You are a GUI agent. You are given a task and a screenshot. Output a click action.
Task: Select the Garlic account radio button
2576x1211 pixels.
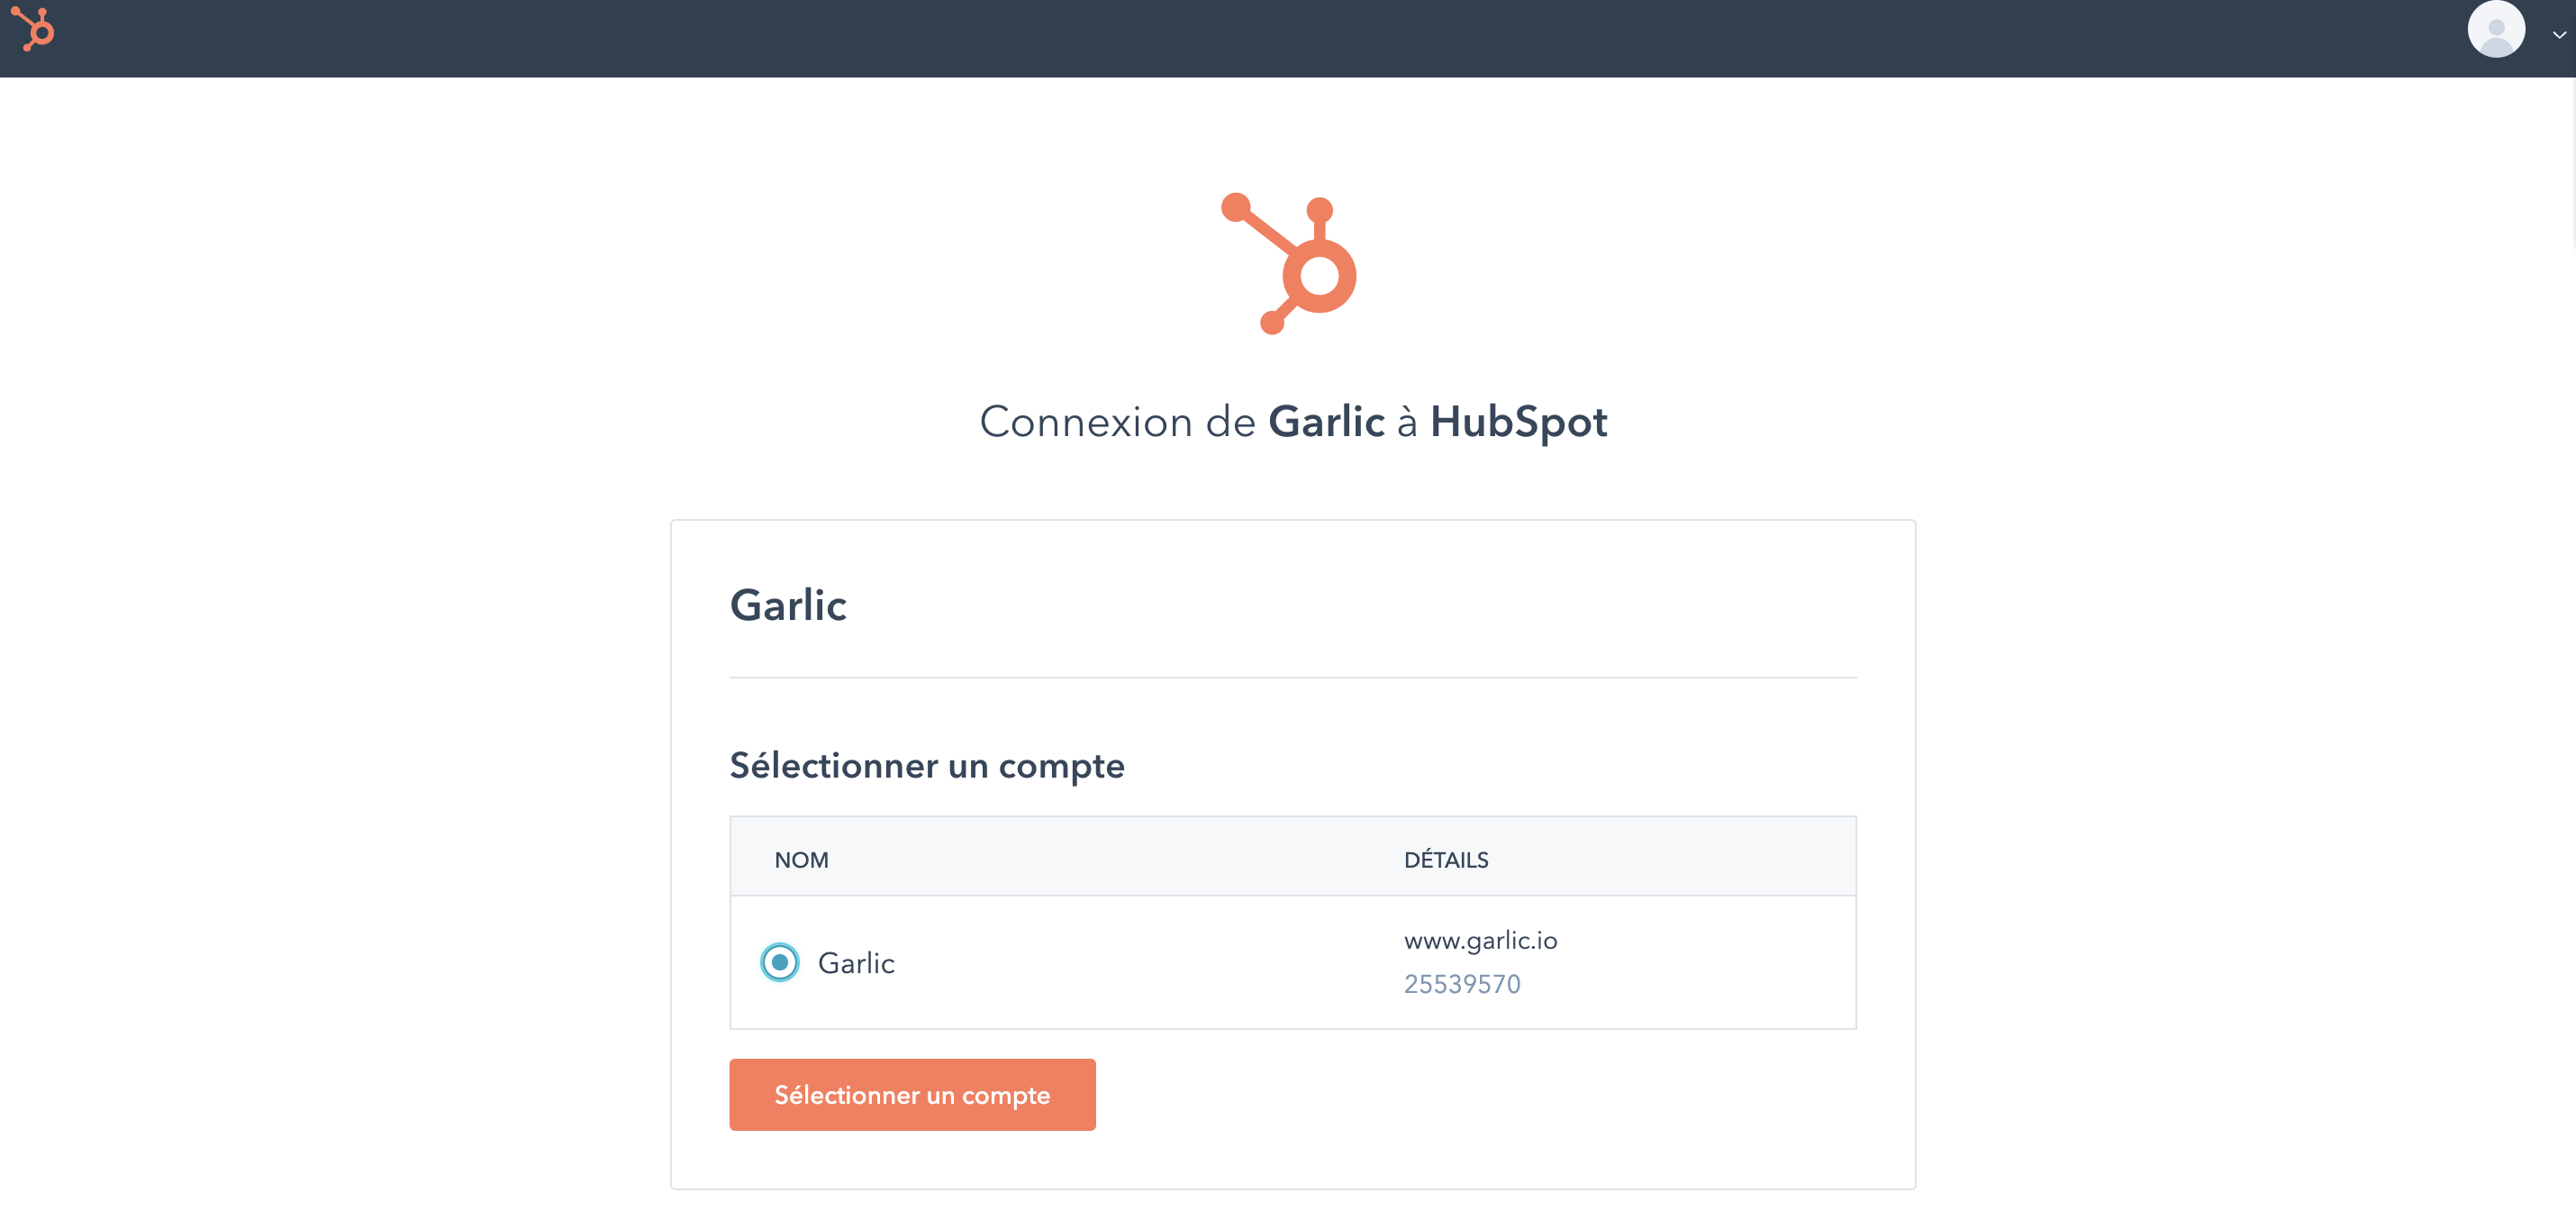pos(780,962)
